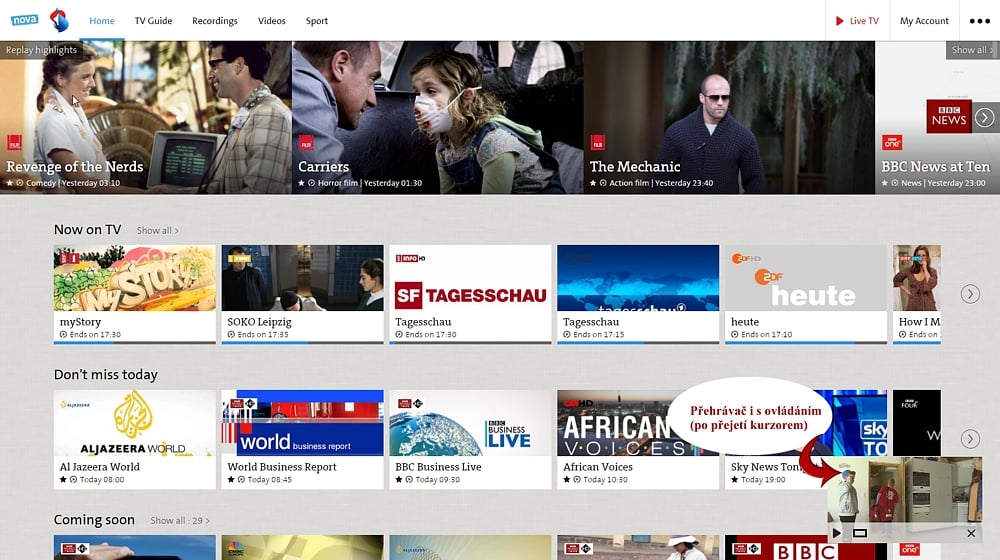Image resolution: width=1000 pixels, height=560 pixels.
Task: Show all 29 Coming soon items
Action: [180, 521]
